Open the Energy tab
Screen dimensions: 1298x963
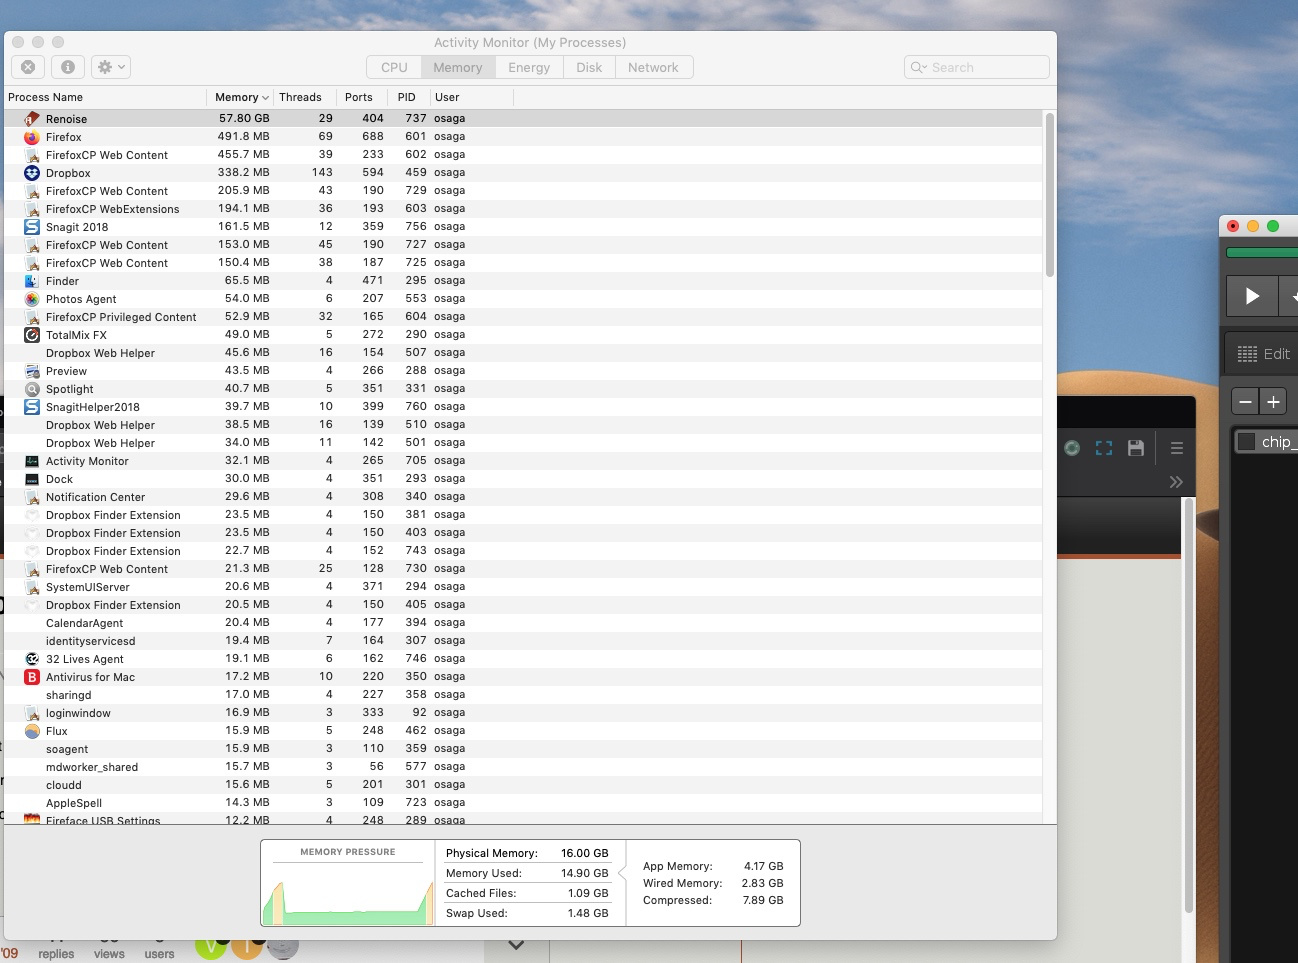tap(529, 67)
